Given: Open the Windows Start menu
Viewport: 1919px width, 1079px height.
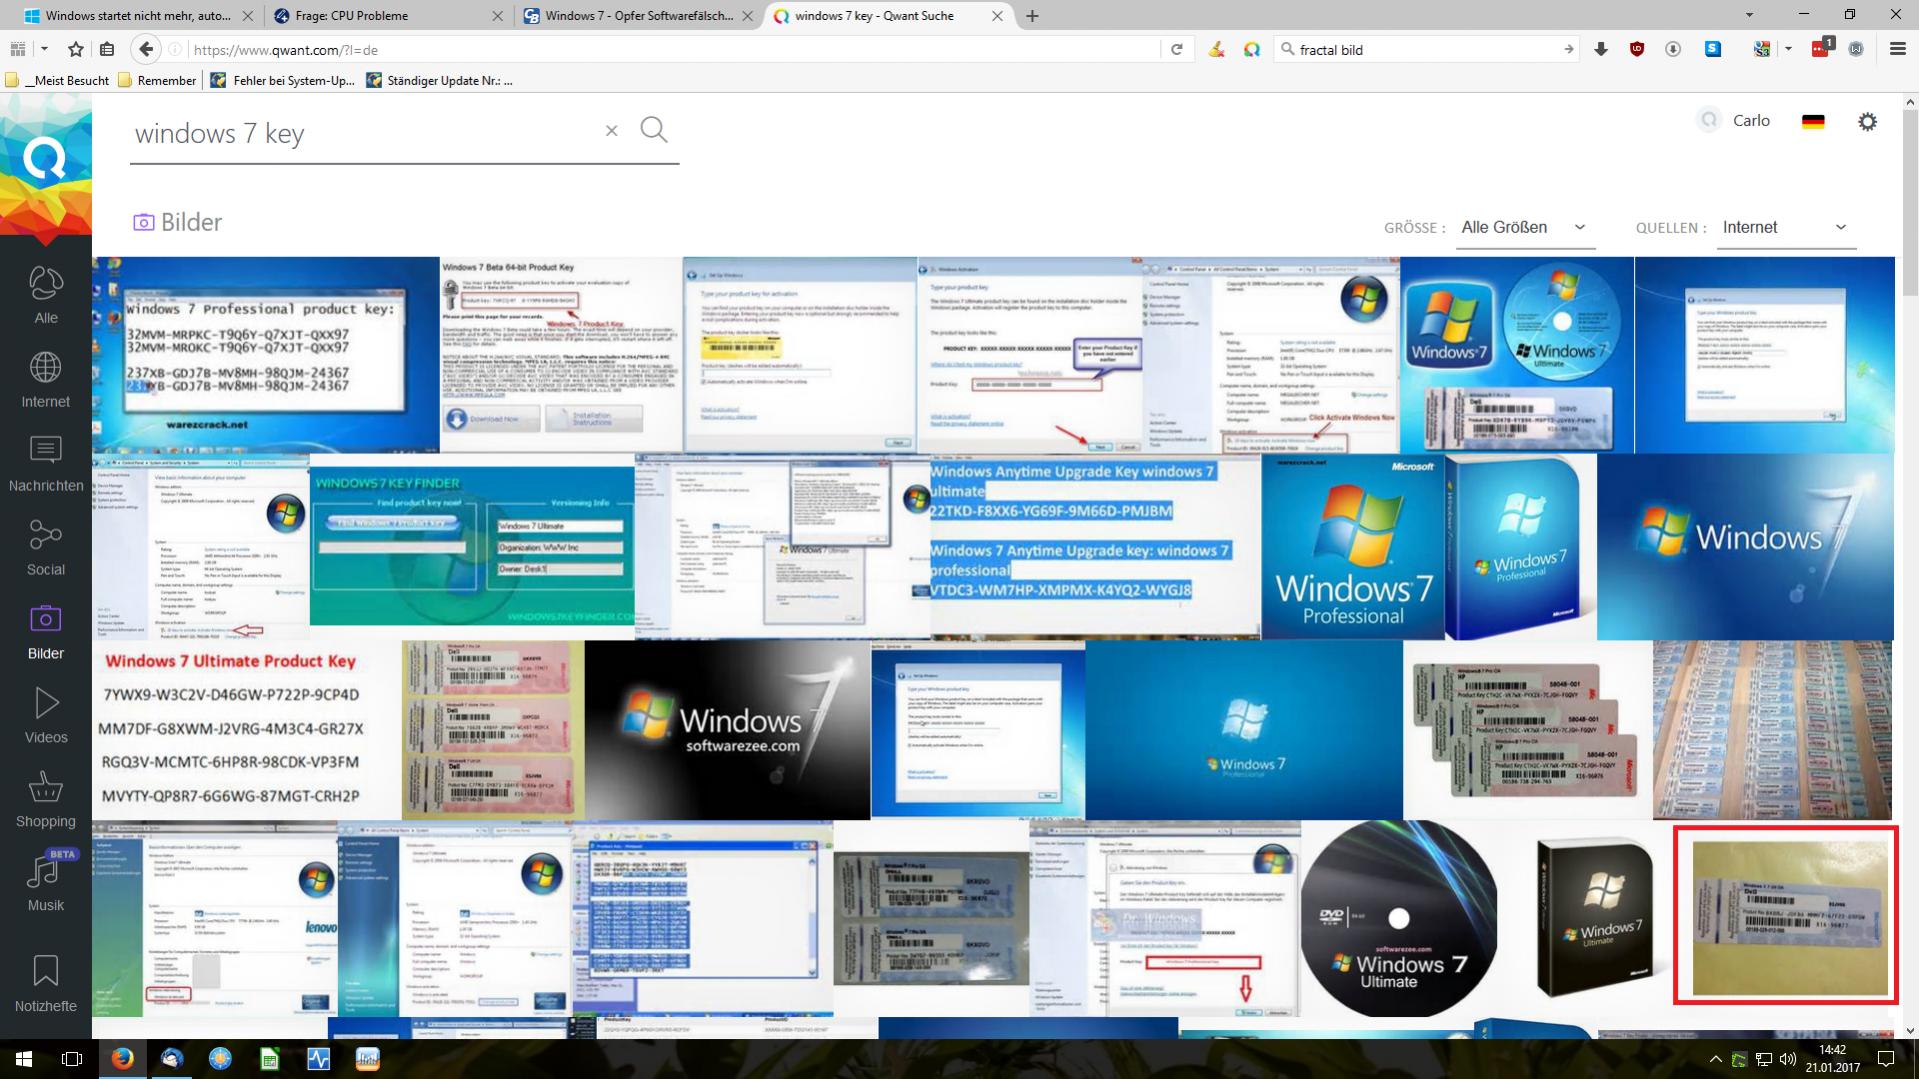Looking at the screenshot, I should coord(24,1059).
